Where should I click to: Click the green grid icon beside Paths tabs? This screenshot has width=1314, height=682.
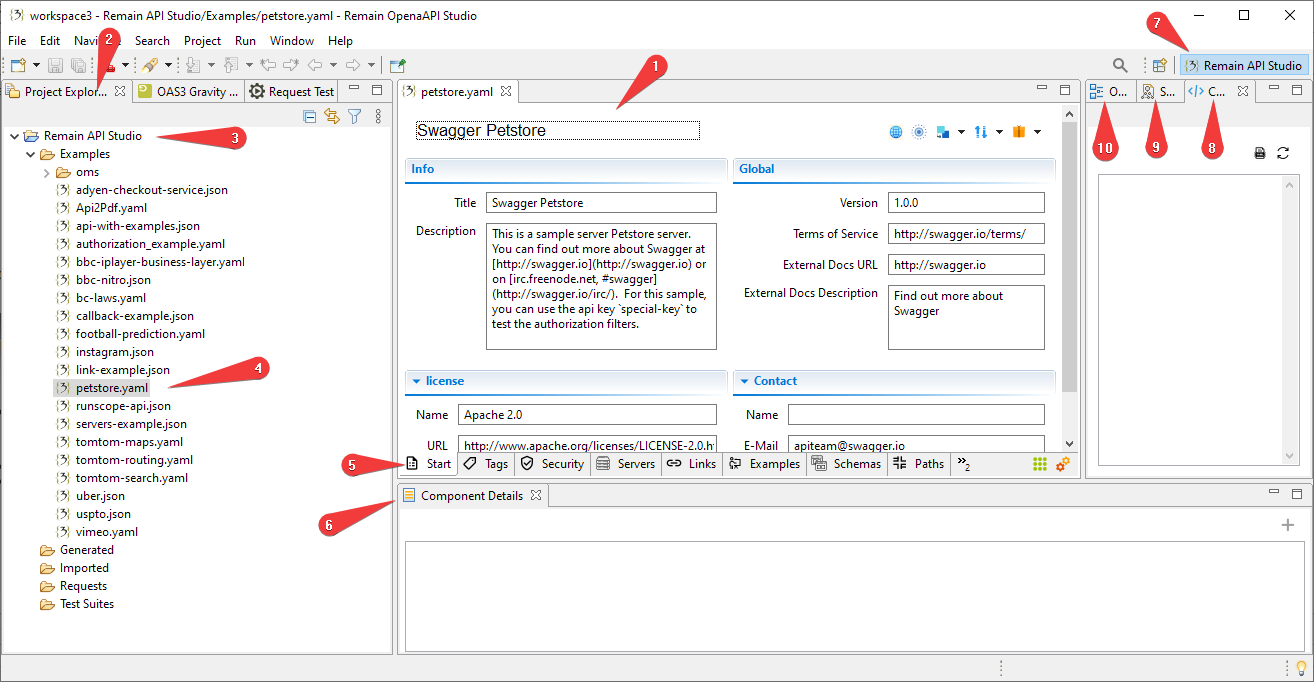coord(1040,464)
